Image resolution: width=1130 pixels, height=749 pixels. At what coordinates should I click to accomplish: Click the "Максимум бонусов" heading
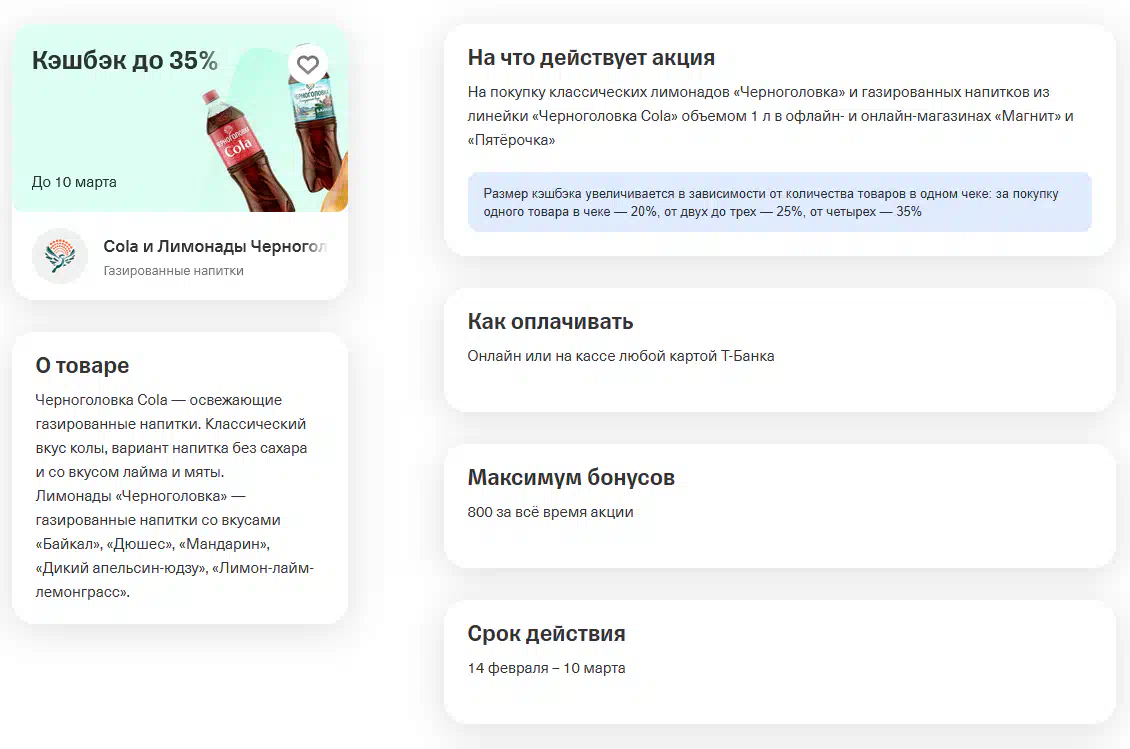(x=571, y=478)
